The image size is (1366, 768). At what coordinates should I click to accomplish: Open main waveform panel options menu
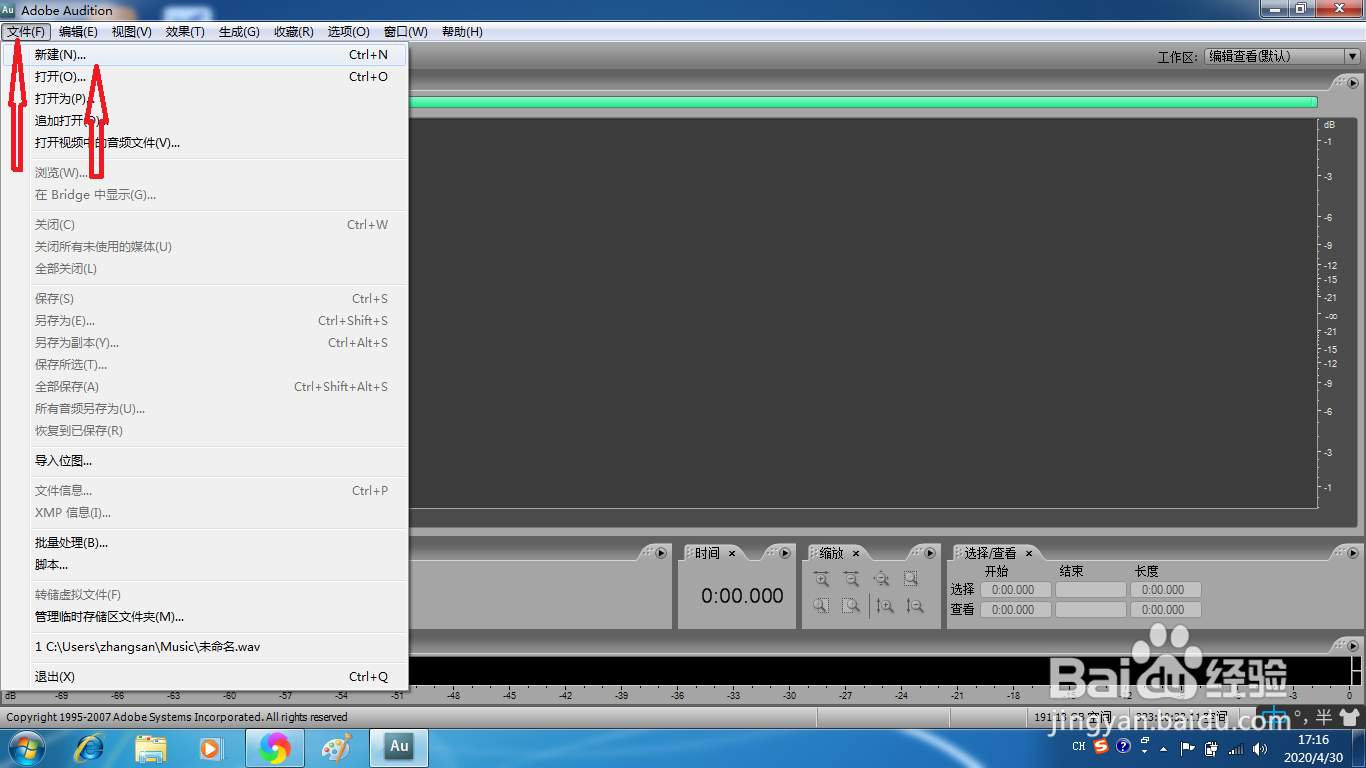point(1351,84)
